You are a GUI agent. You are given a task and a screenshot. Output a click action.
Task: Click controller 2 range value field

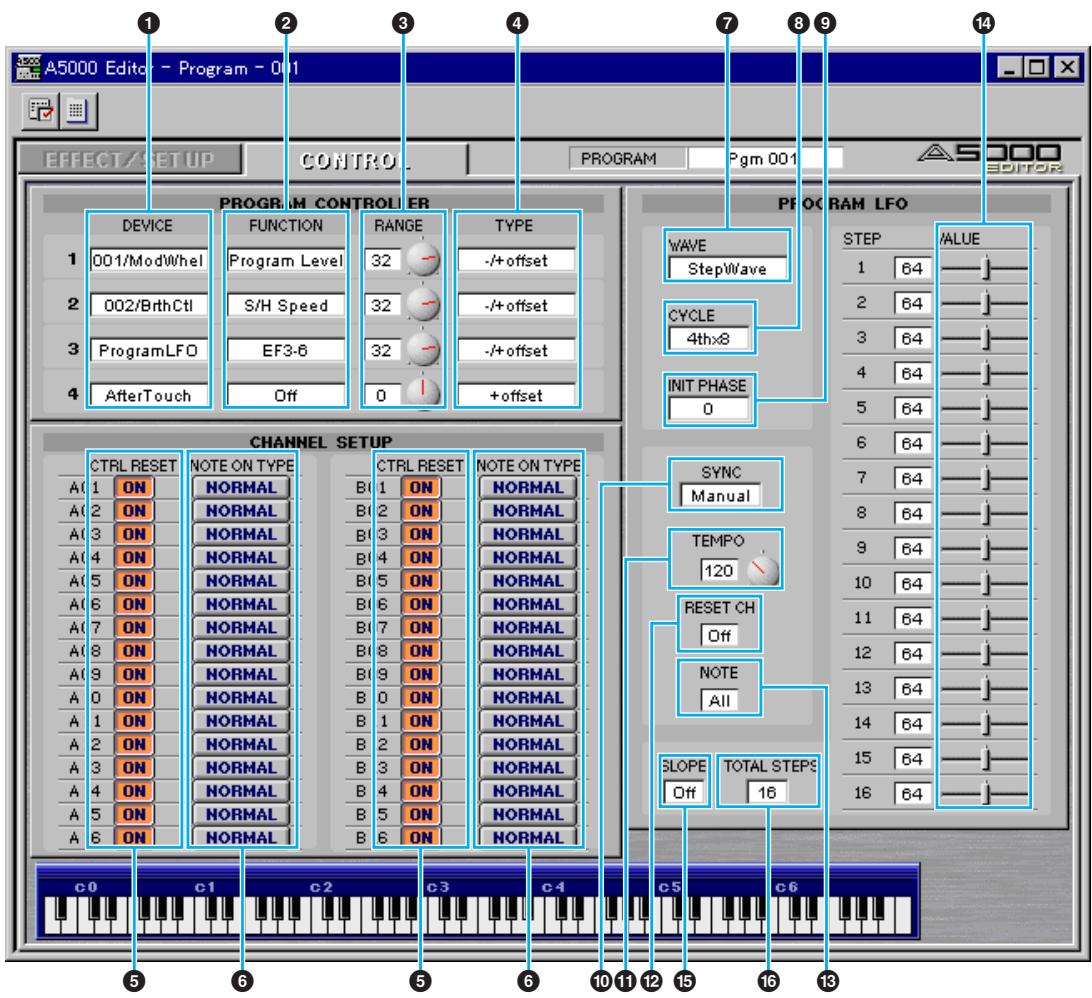[382, 305]
